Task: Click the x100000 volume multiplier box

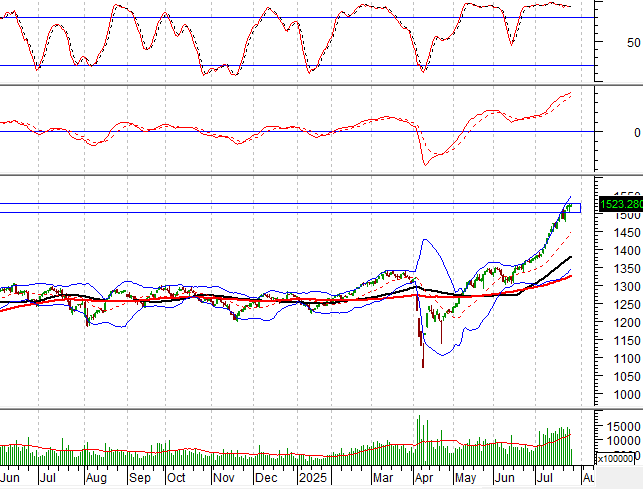Action: 619,457
